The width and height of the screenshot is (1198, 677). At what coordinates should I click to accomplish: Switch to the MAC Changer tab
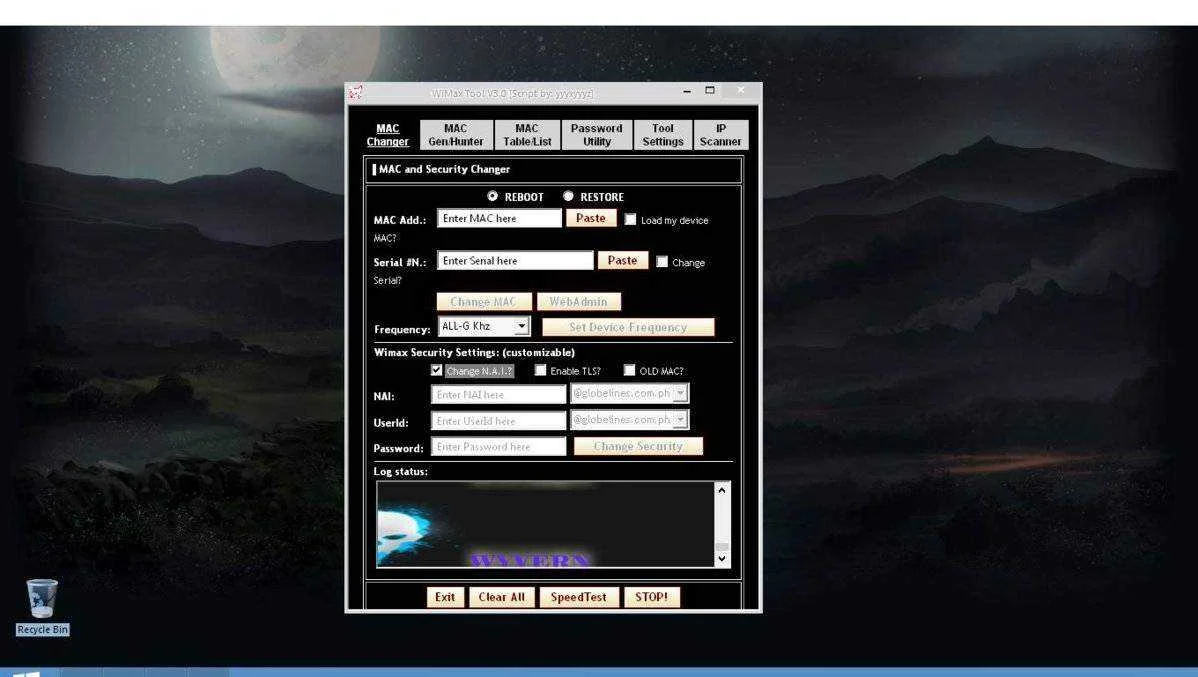click(x=387, y=134)
